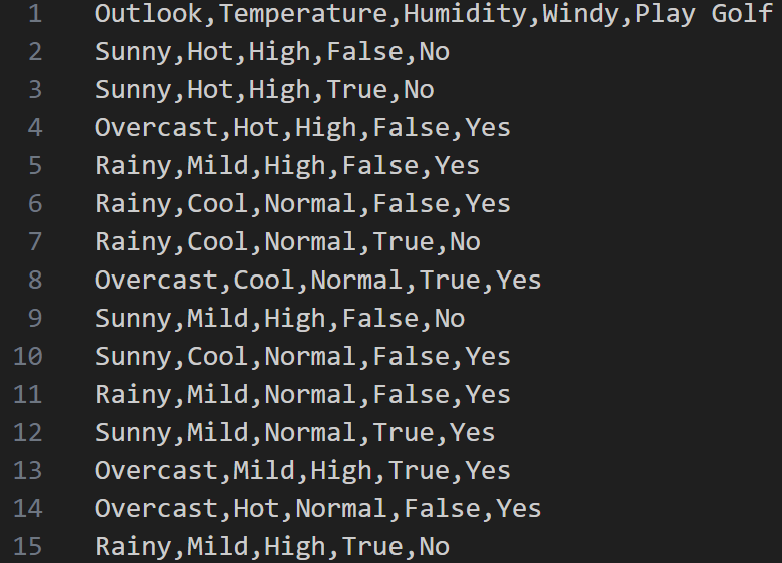Click Normal on line 6
The height and width of the screenshot is (563, 782).
pyautogui.click(x=310, y=204)
